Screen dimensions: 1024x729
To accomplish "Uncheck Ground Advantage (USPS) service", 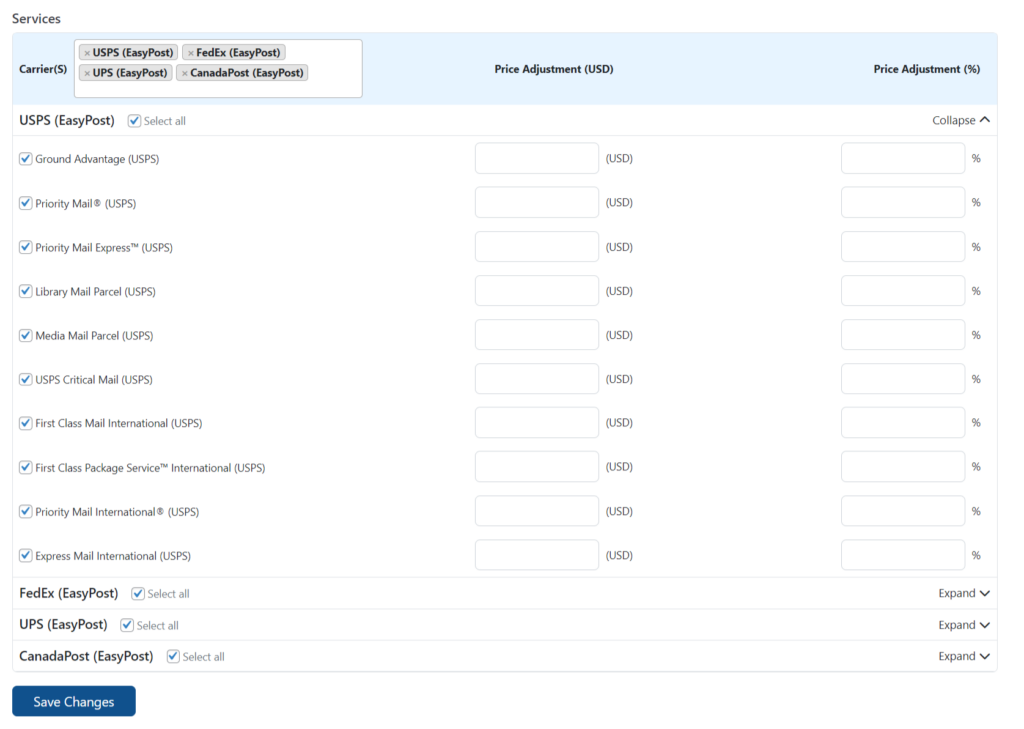I will pos(25,159).
